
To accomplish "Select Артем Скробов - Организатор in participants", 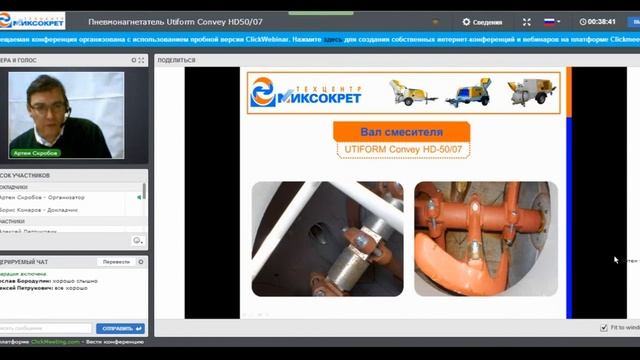I will tap(42, 197).
